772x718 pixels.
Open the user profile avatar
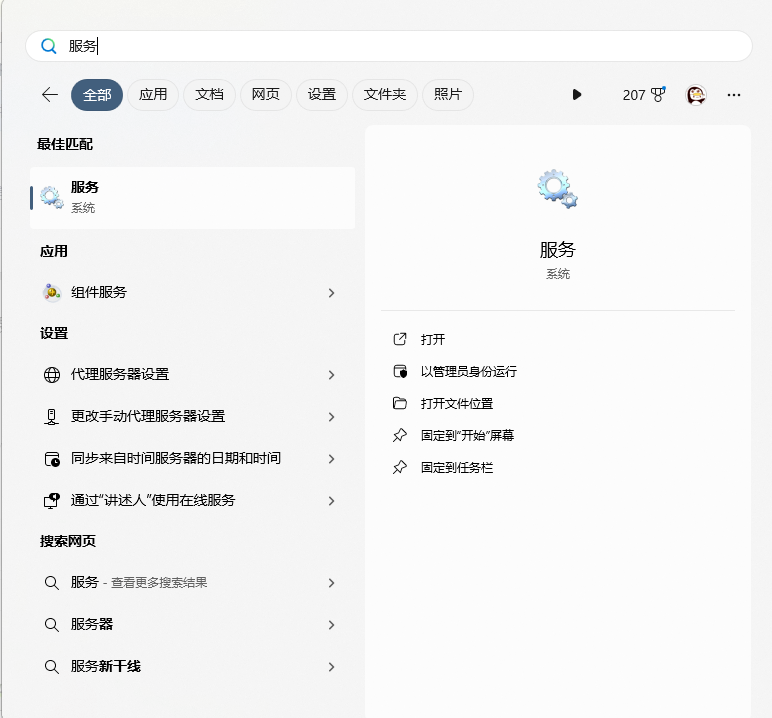[x=696, y=95]
